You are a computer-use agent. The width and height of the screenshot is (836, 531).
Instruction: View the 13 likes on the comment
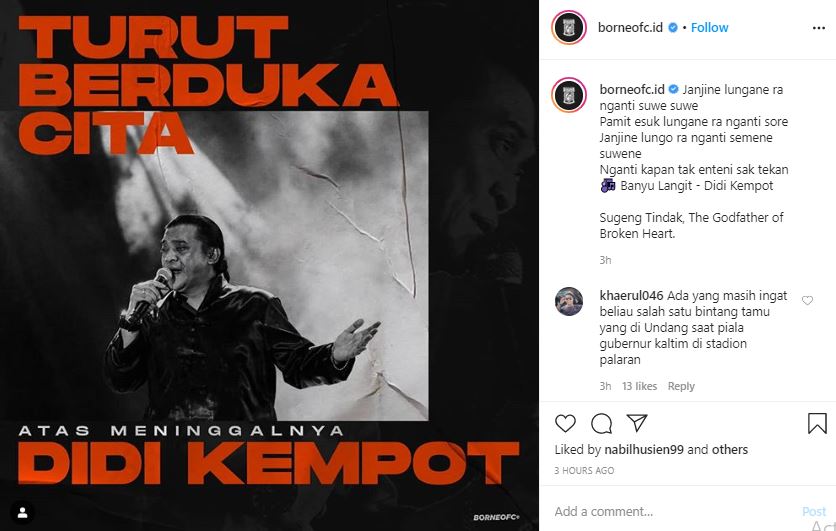639,386
